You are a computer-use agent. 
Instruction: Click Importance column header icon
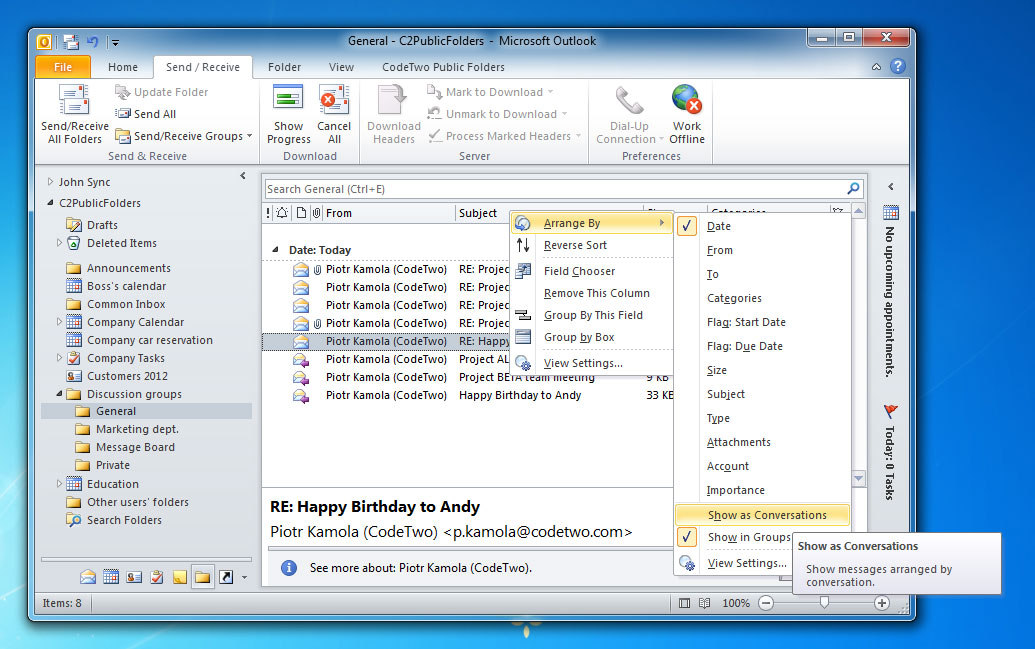(268, 213)
